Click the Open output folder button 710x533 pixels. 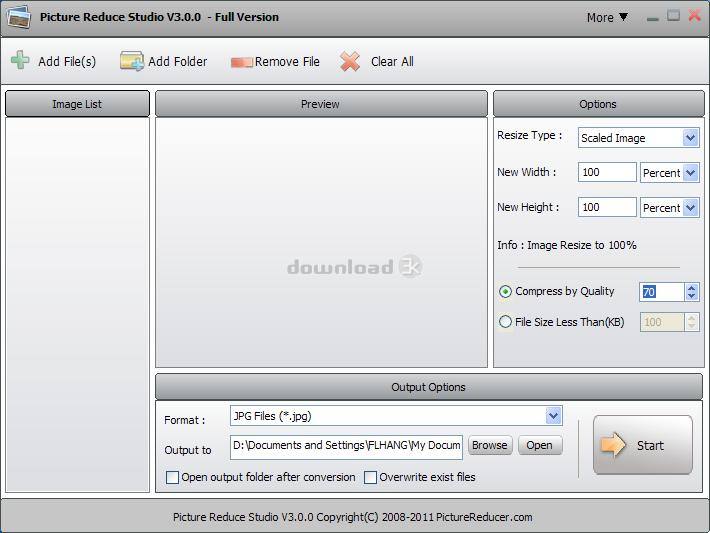(539, 445)
